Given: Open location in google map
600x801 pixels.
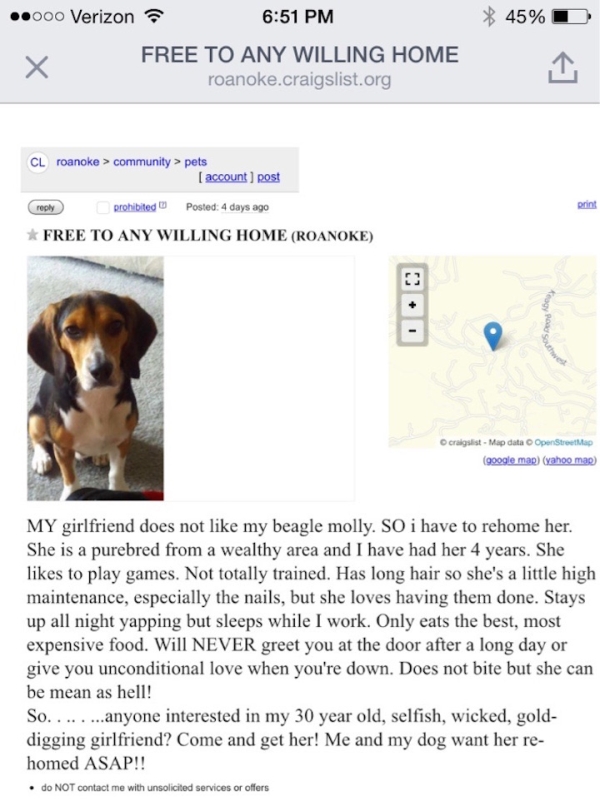Looking at the screenshot, I should tap(511, 460).
